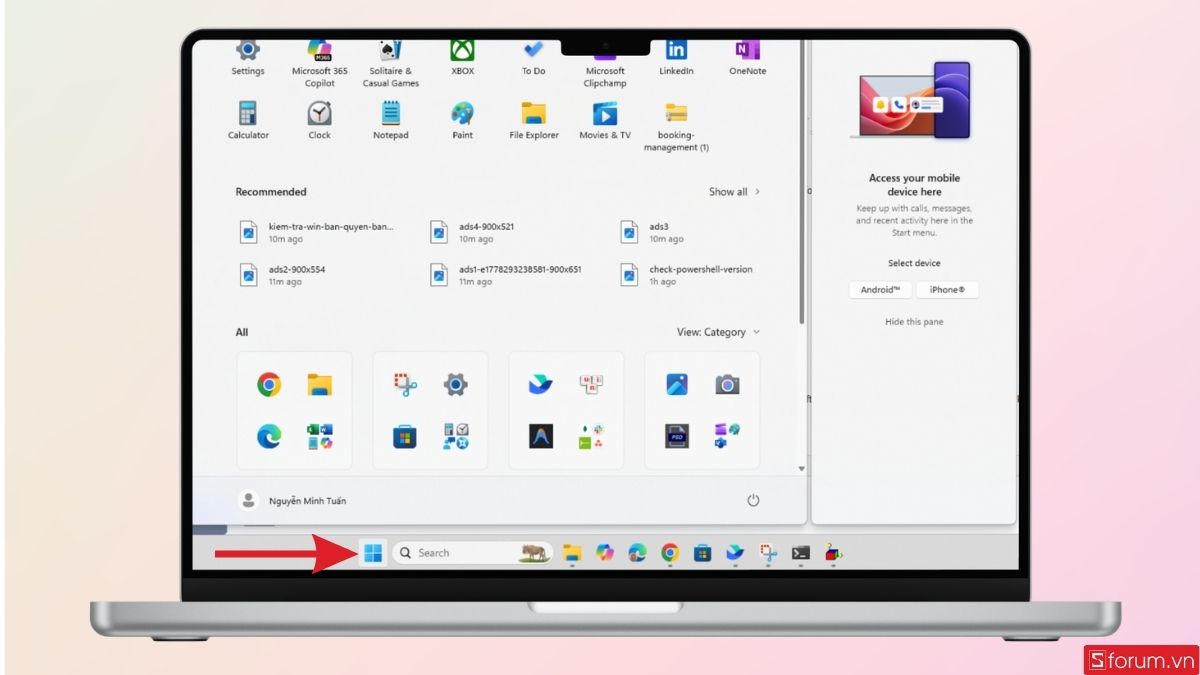Click the taskbar Search box
This screenshot has height=675, width=1200.
[472, 553]
